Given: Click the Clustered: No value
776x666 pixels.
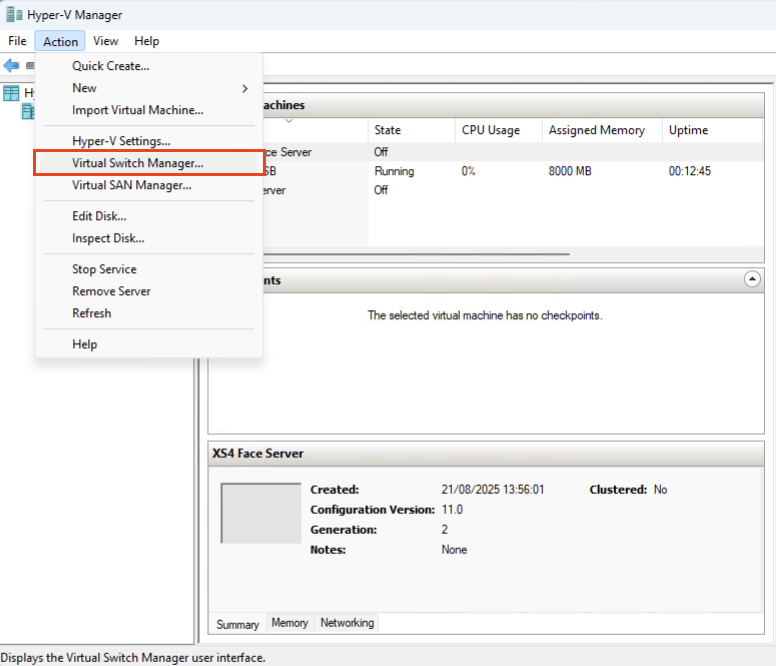Looking at the screenshot, I should coord(660,489).
